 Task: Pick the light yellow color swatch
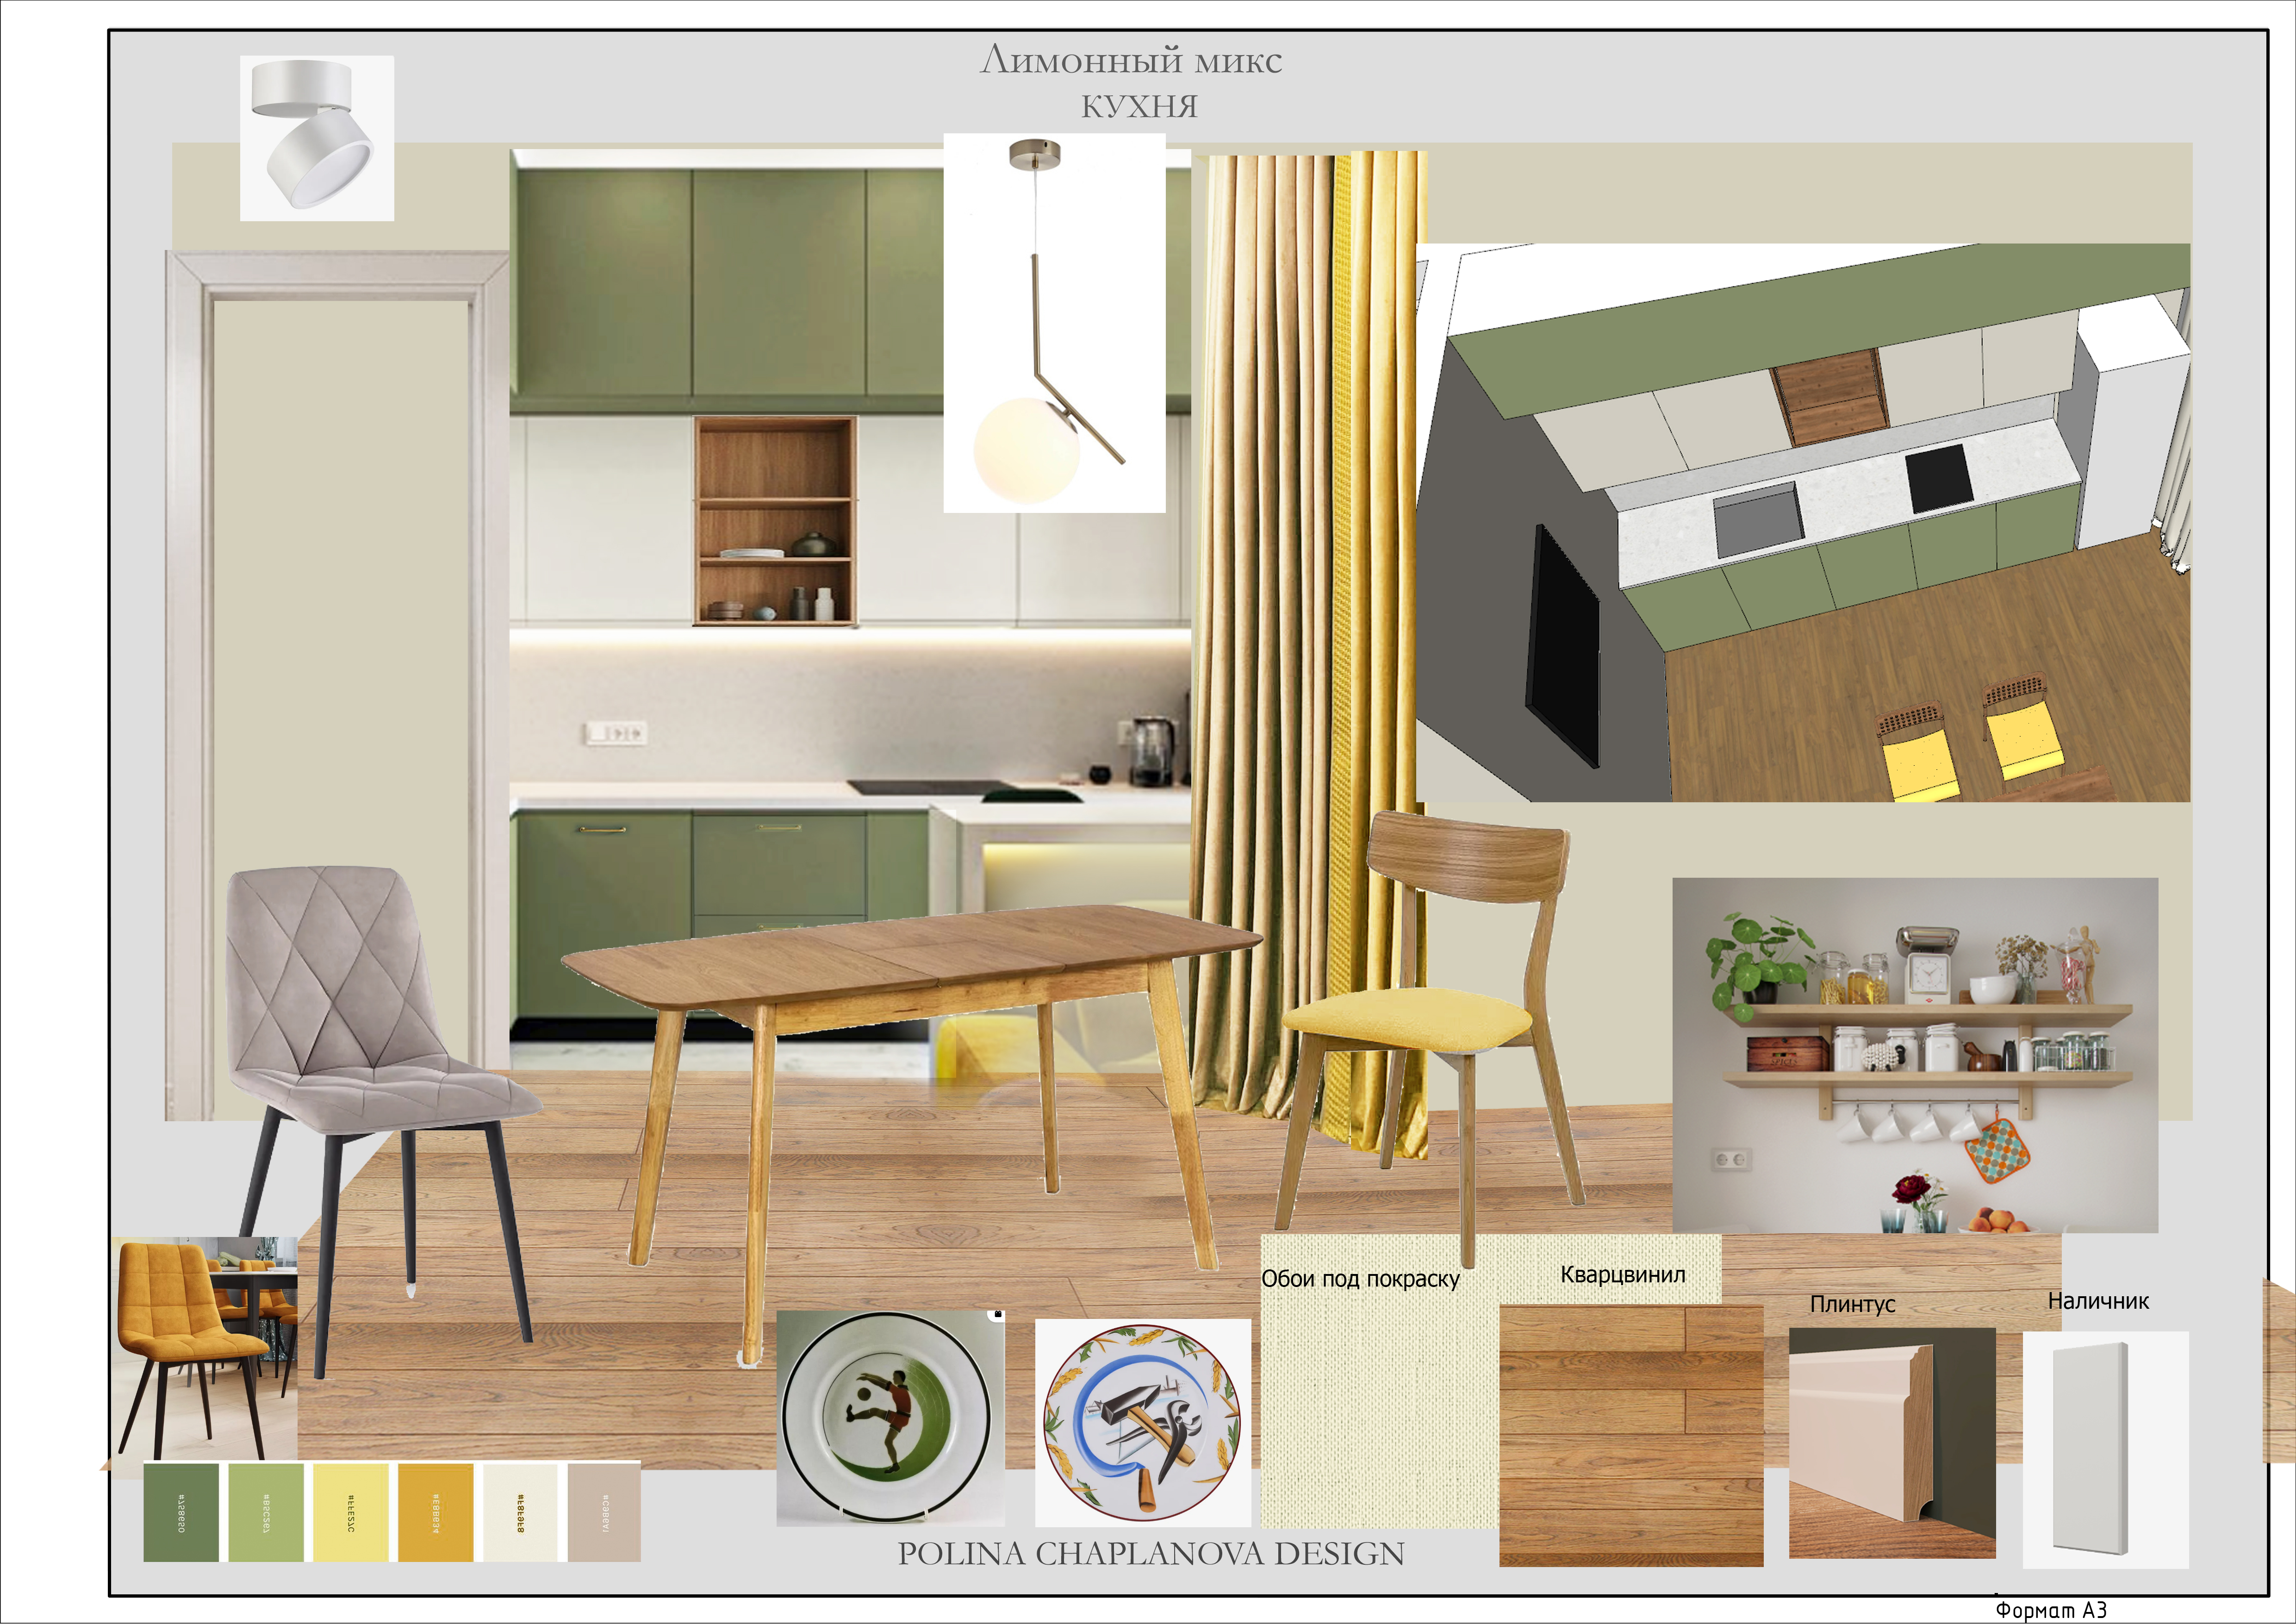click(x=351, y=1512)
